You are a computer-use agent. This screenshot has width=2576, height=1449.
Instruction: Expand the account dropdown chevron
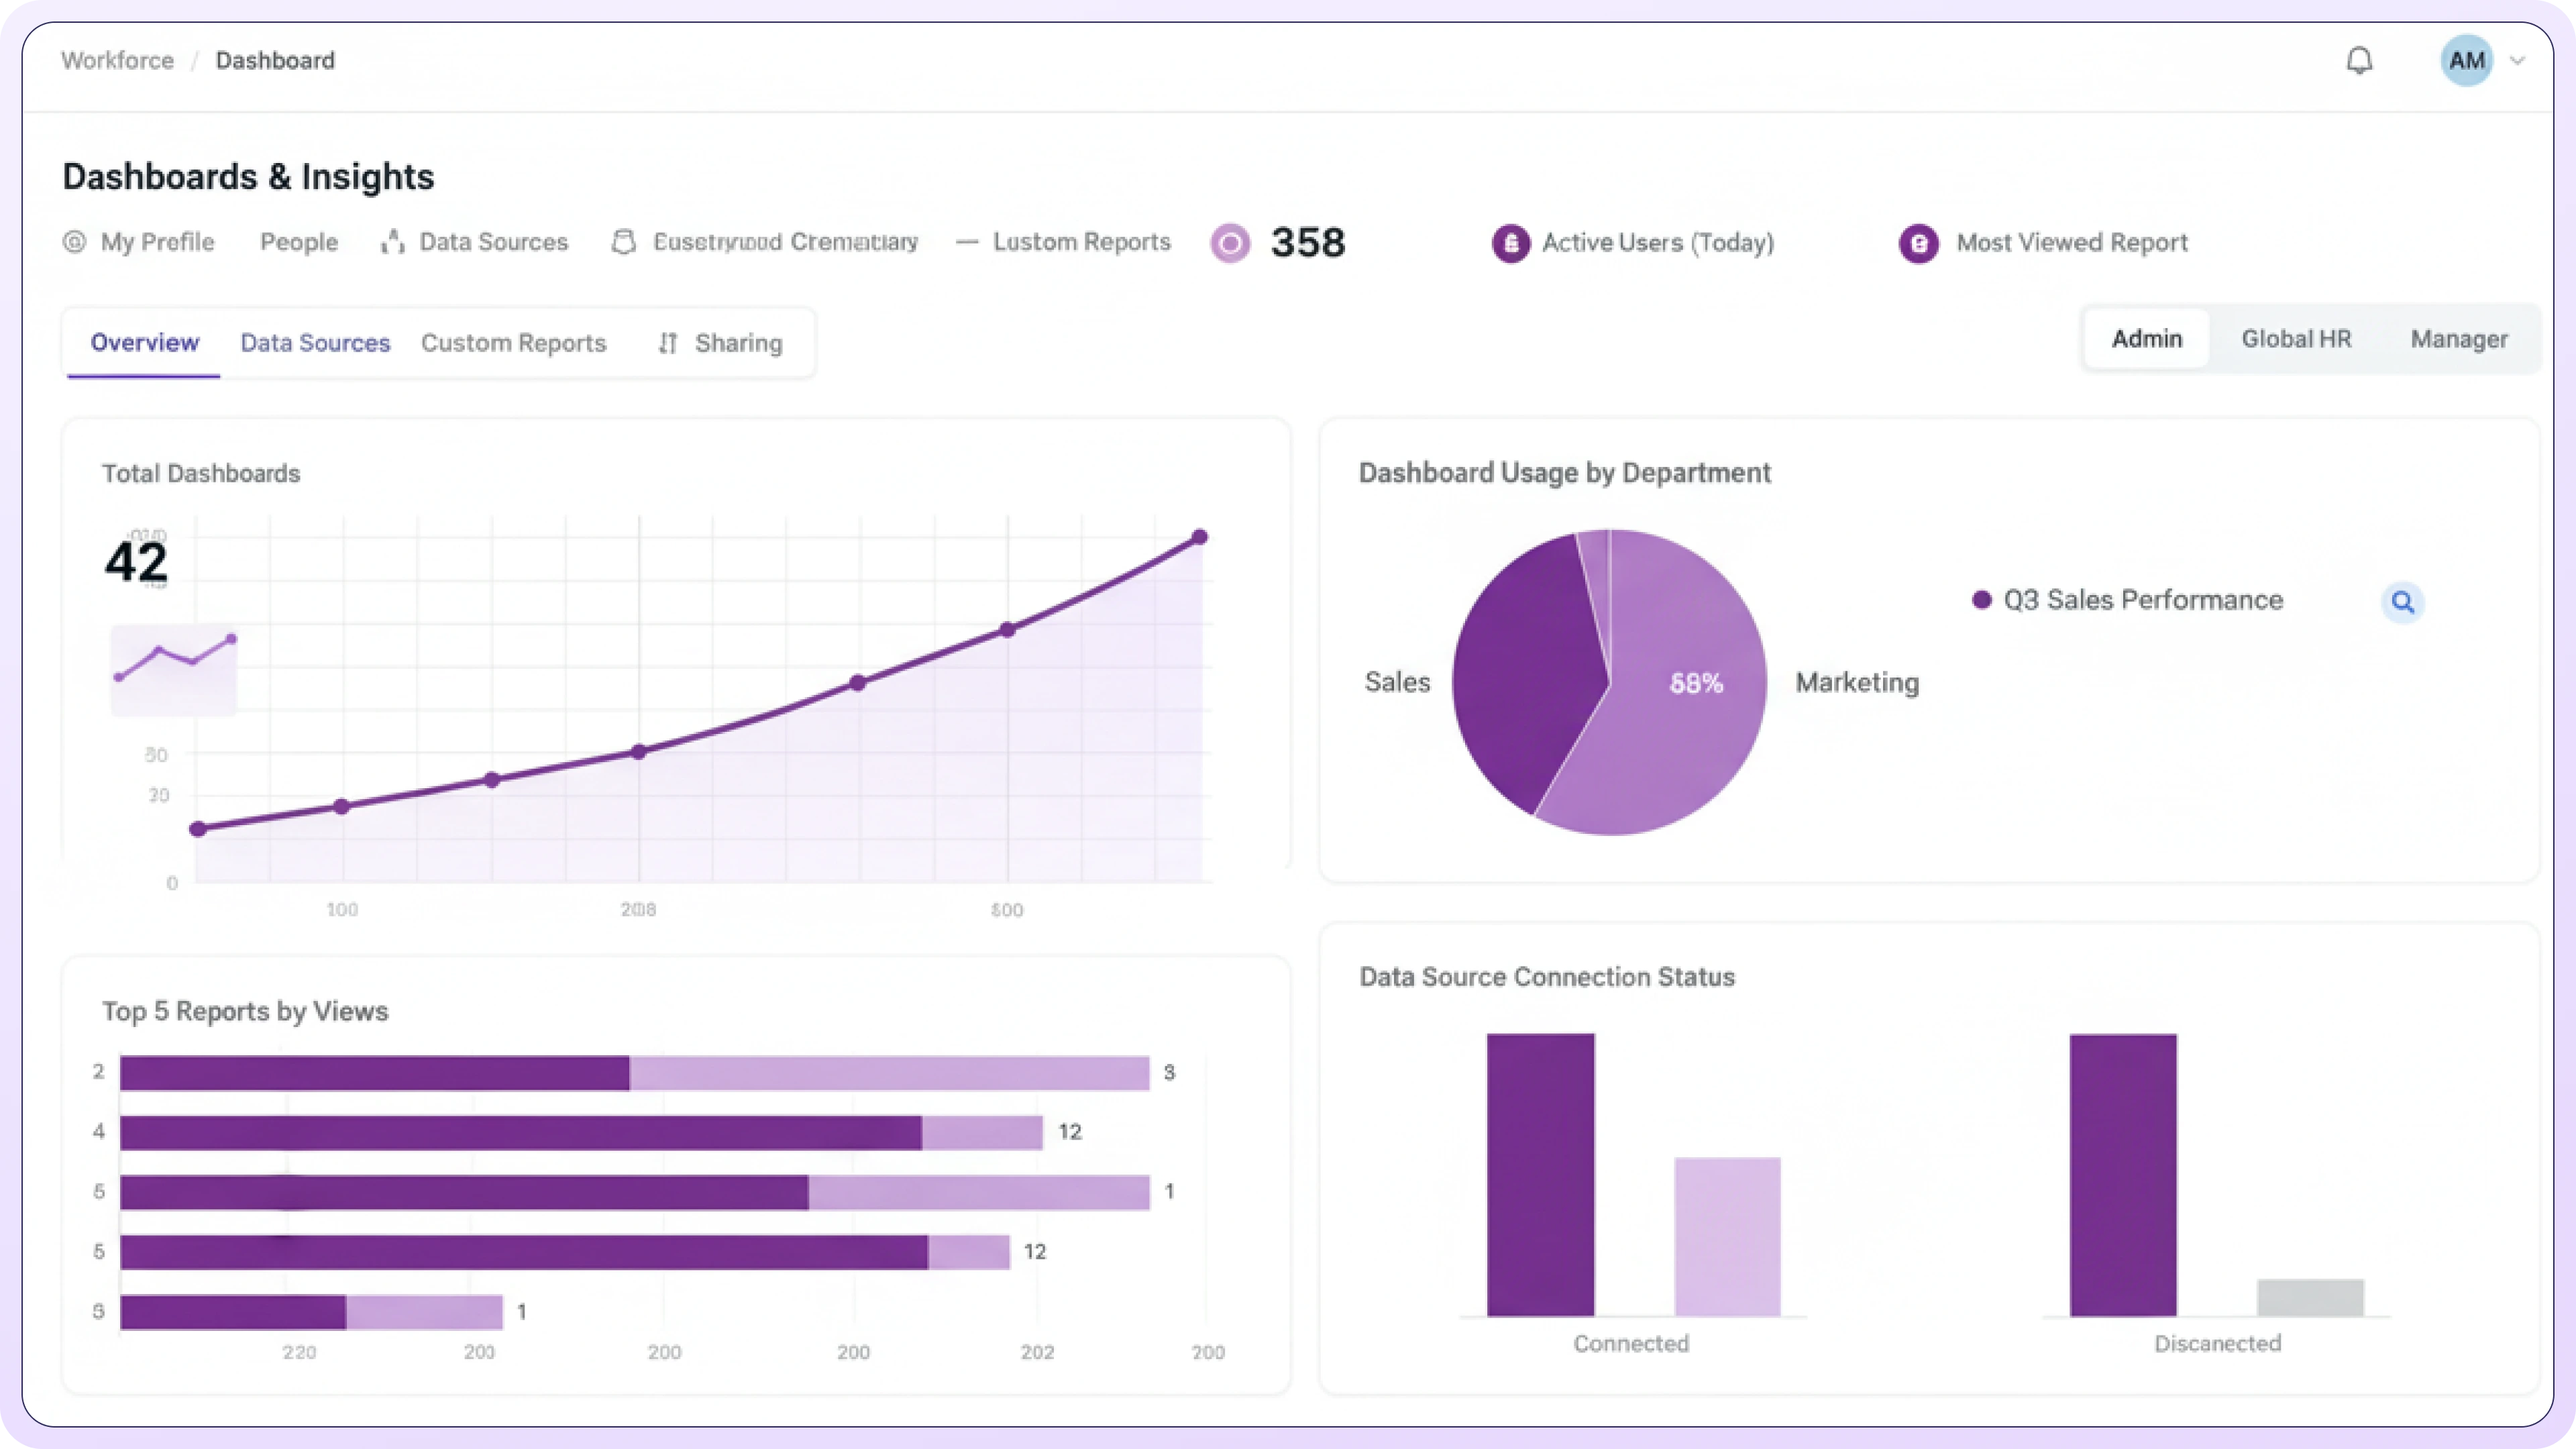[x=2518, y=61]
